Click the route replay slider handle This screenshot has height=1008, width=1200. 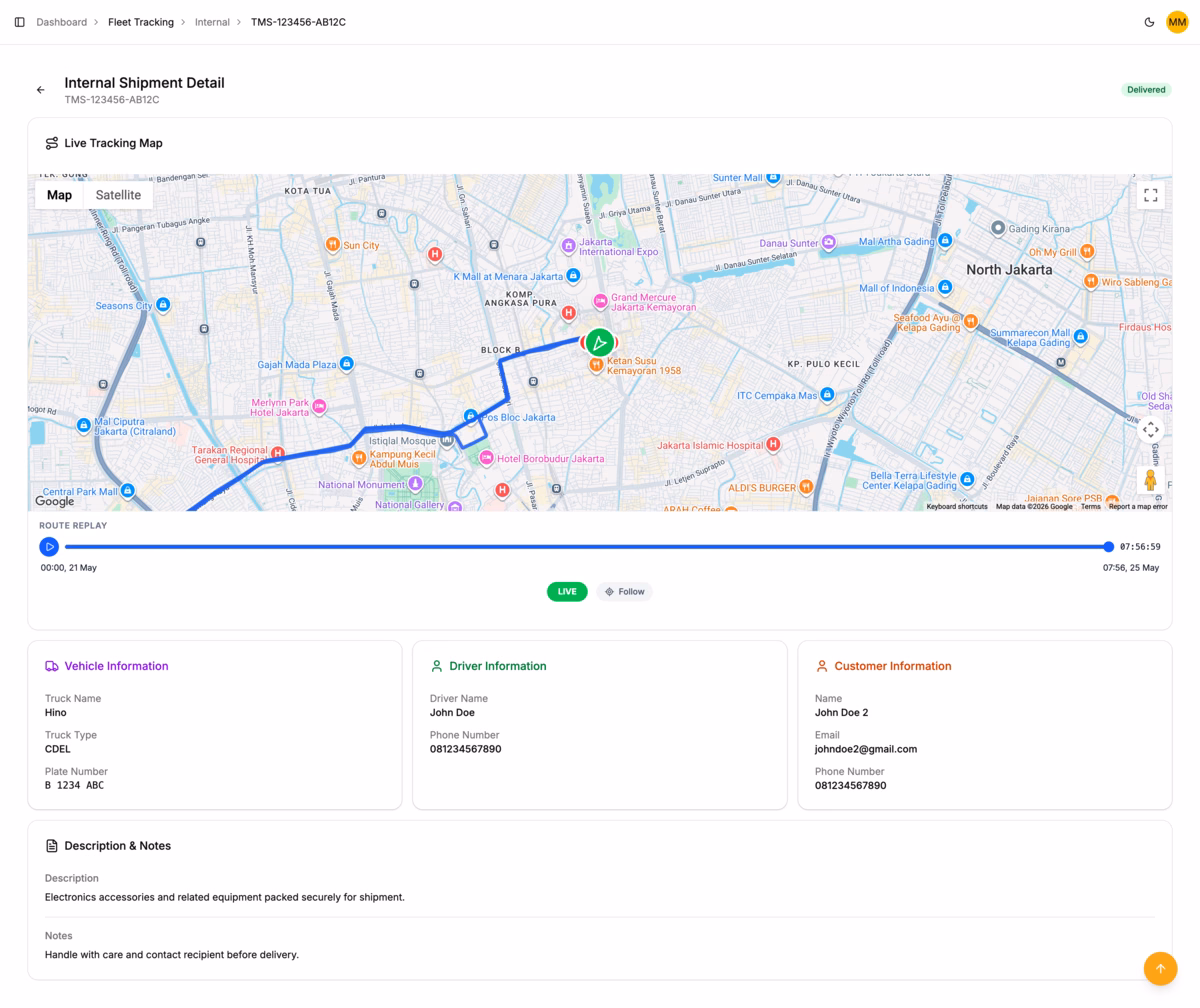pyautogui.click(x=1109, y=547)
